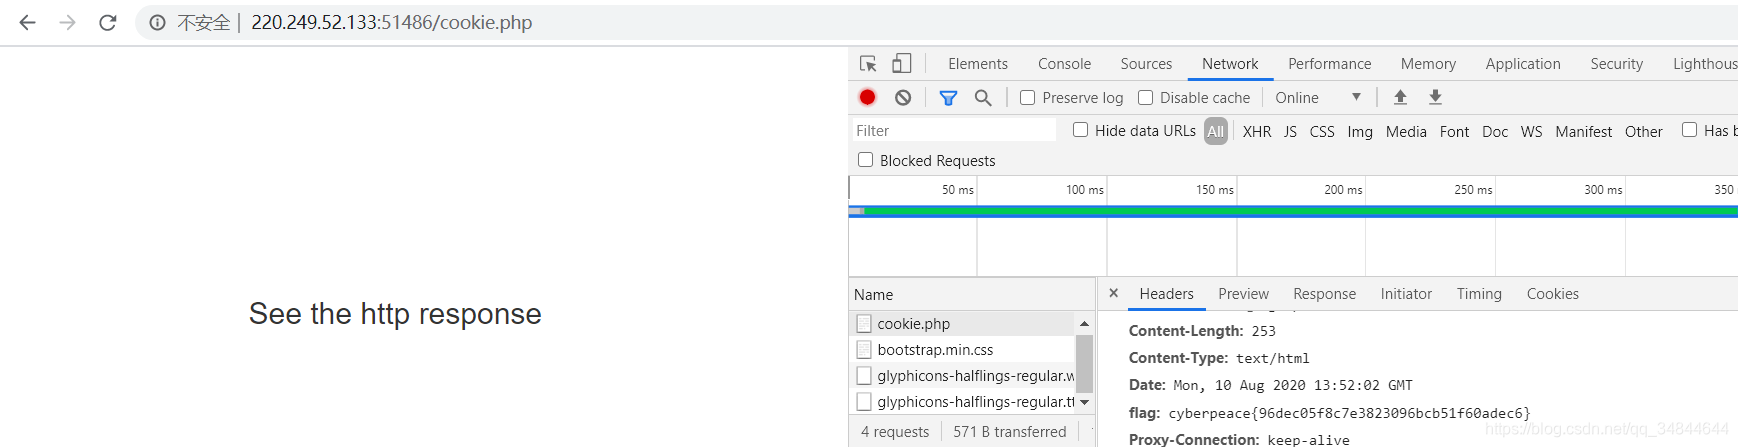The height and width of the screenshot is (447, 1738).
Task: Open the Performance tab
Action: click(1329, 63)
